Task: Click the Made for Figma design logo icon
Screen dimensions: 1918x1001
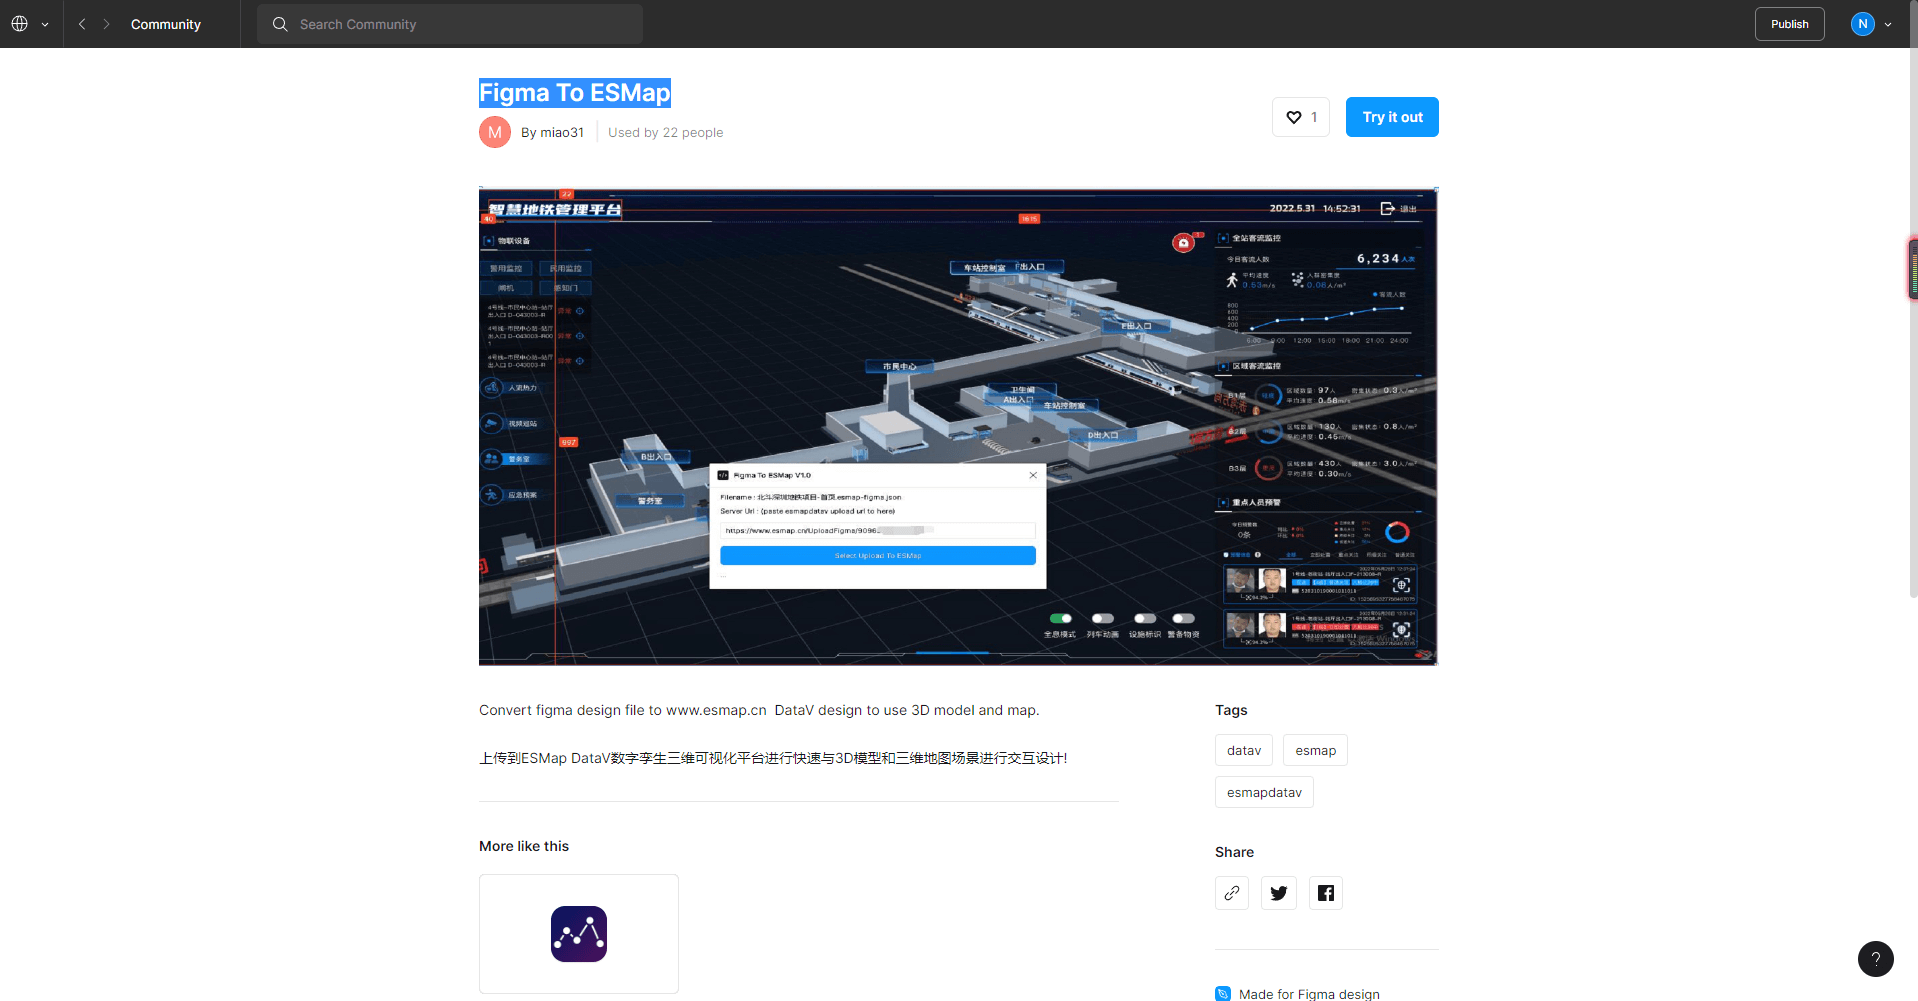Action: coord(1222,993)
